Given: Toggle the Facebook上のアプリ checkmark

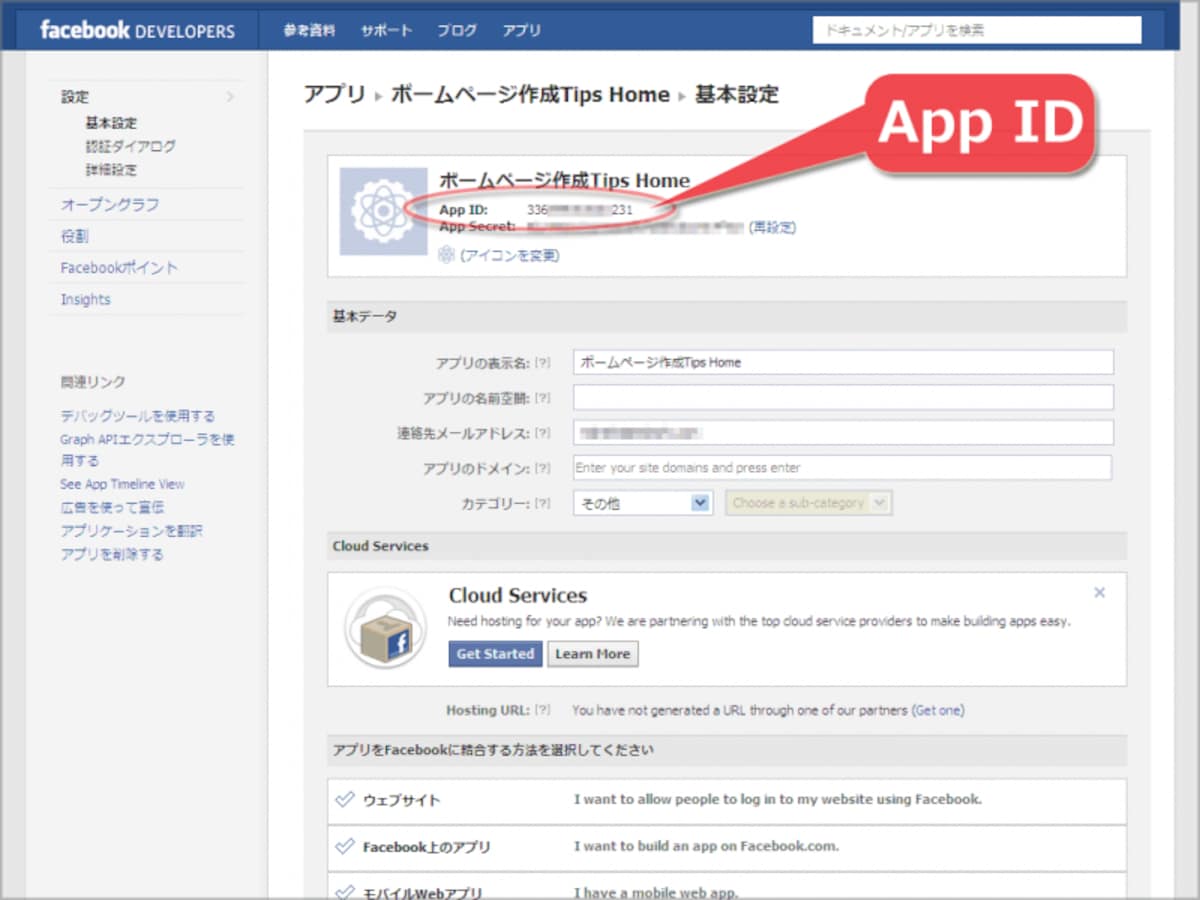Looking at the screenshot, I should tap(345, 846).
